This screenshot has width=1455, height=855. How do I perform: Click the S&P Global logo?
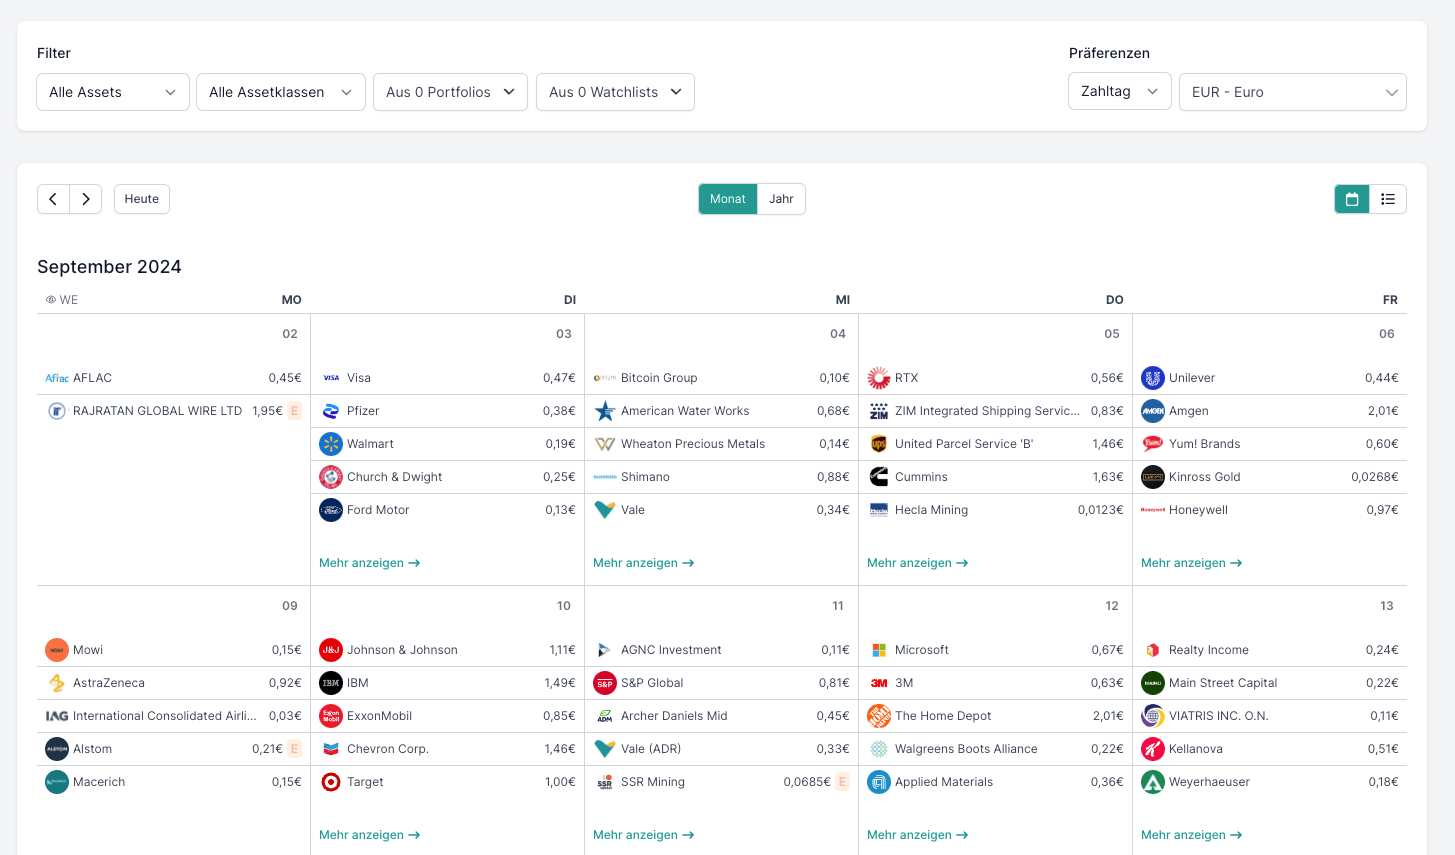[x=605, y=683]
